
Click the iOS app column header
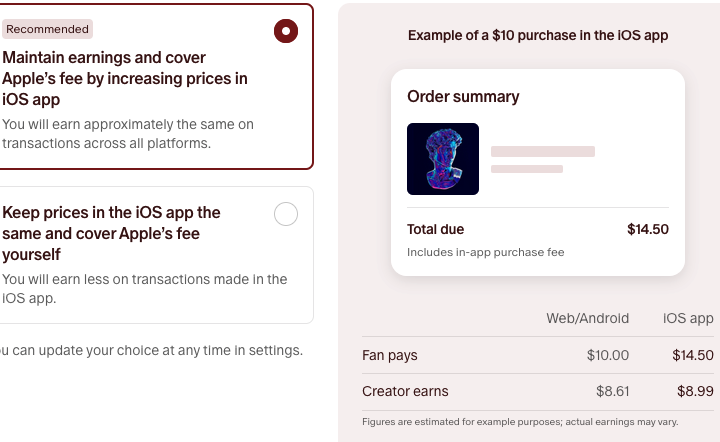point(688,318)
